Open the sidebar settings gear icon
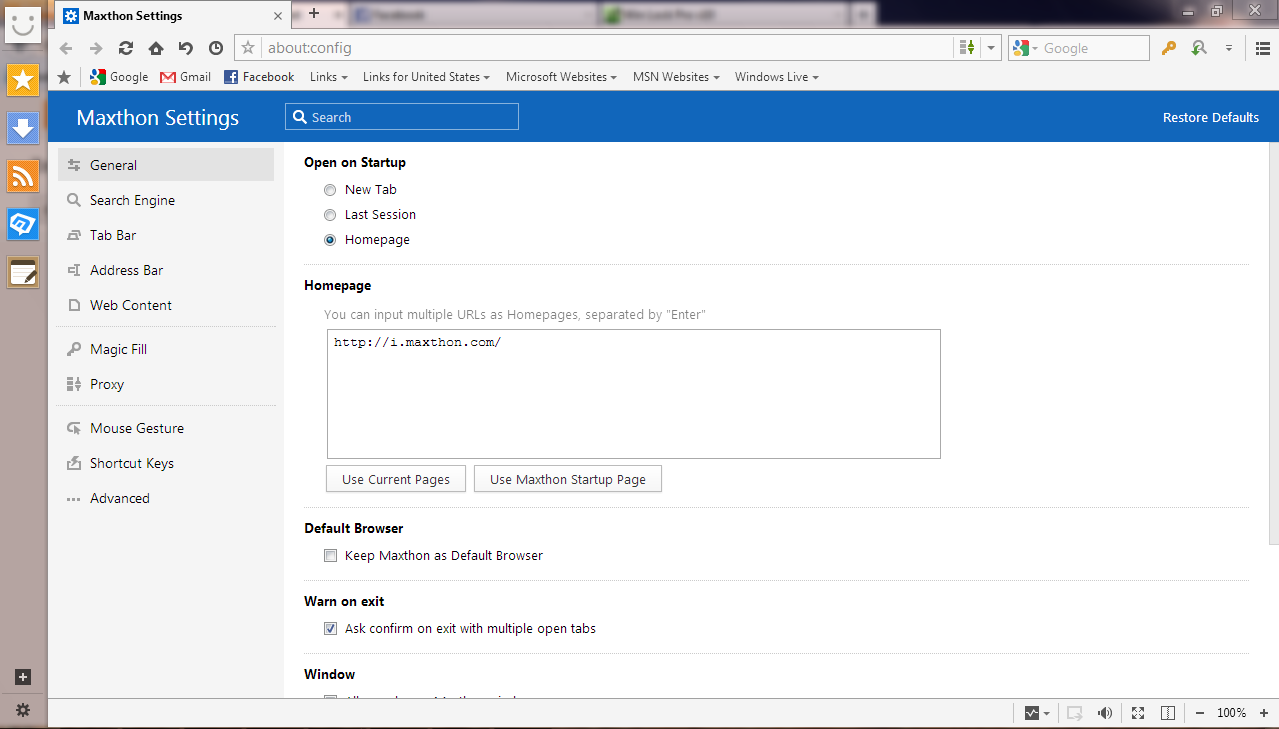The image size is (1279, 729). pyautogui.click(x=23, y=710)
